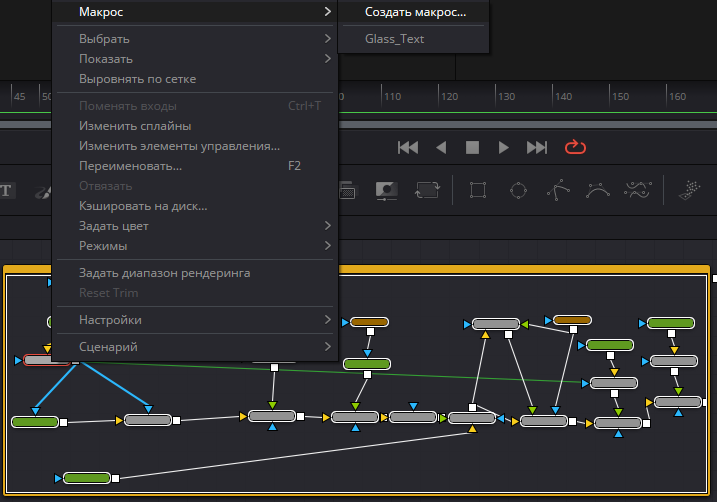Start forward playback
Image resolution: width=717 pixels, height=502 pixels.
coord(503,148)
